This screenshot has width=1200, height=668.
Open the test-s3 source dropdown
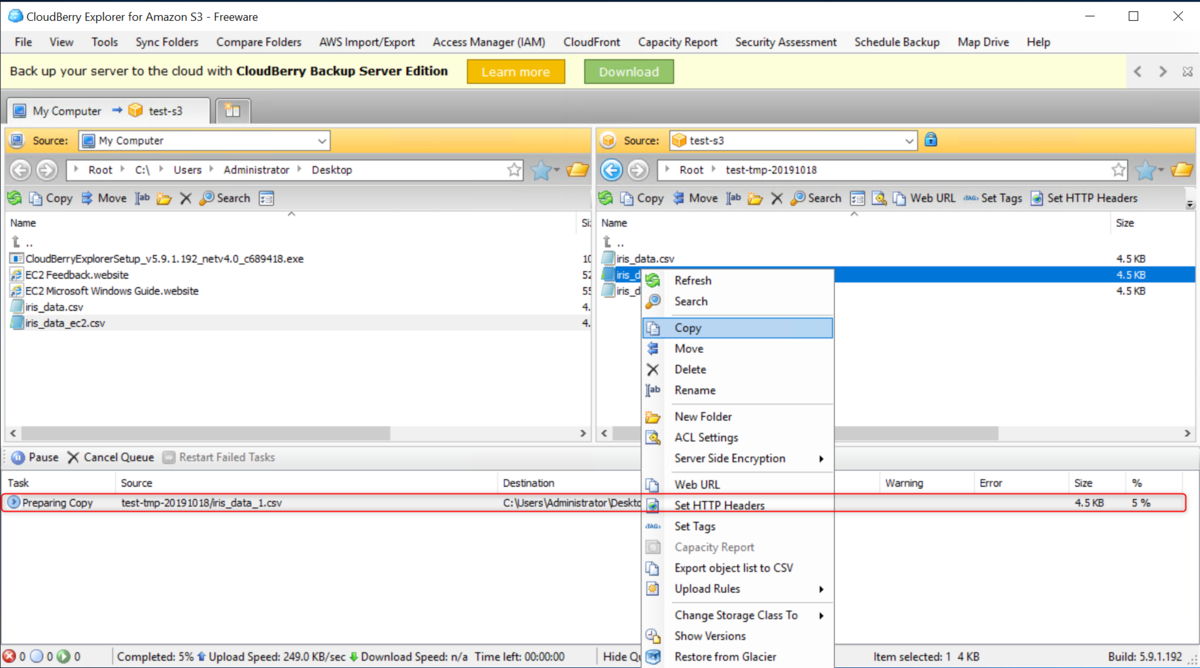point(909,141)
